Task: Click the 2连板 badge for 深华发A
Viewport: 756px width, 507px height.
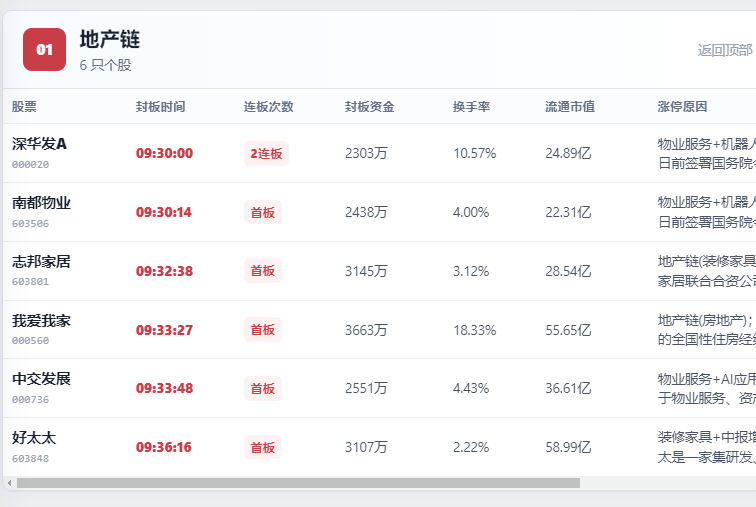Action: pos(266,154)
